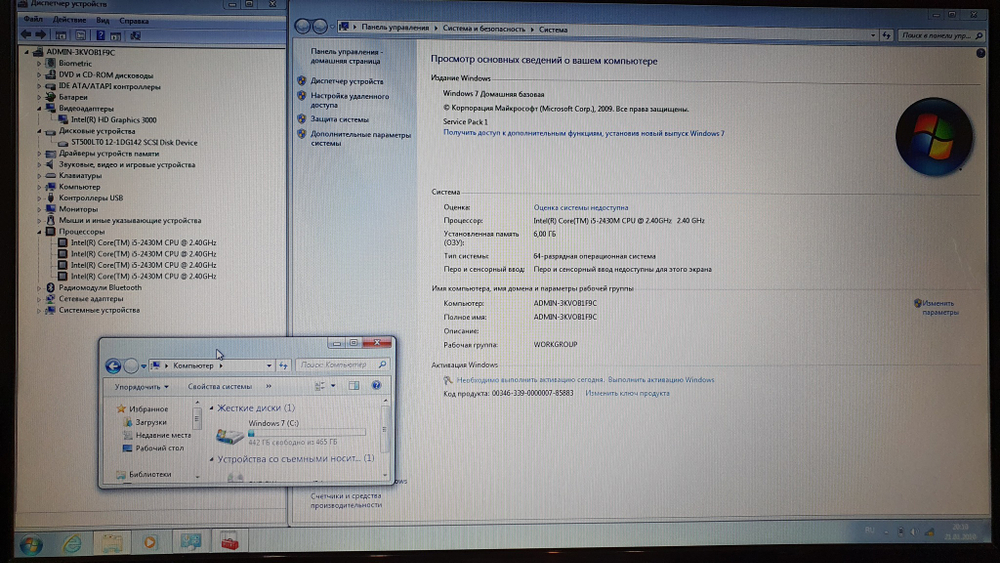Open the Вид menu in Device Manager

pos(103,20)
